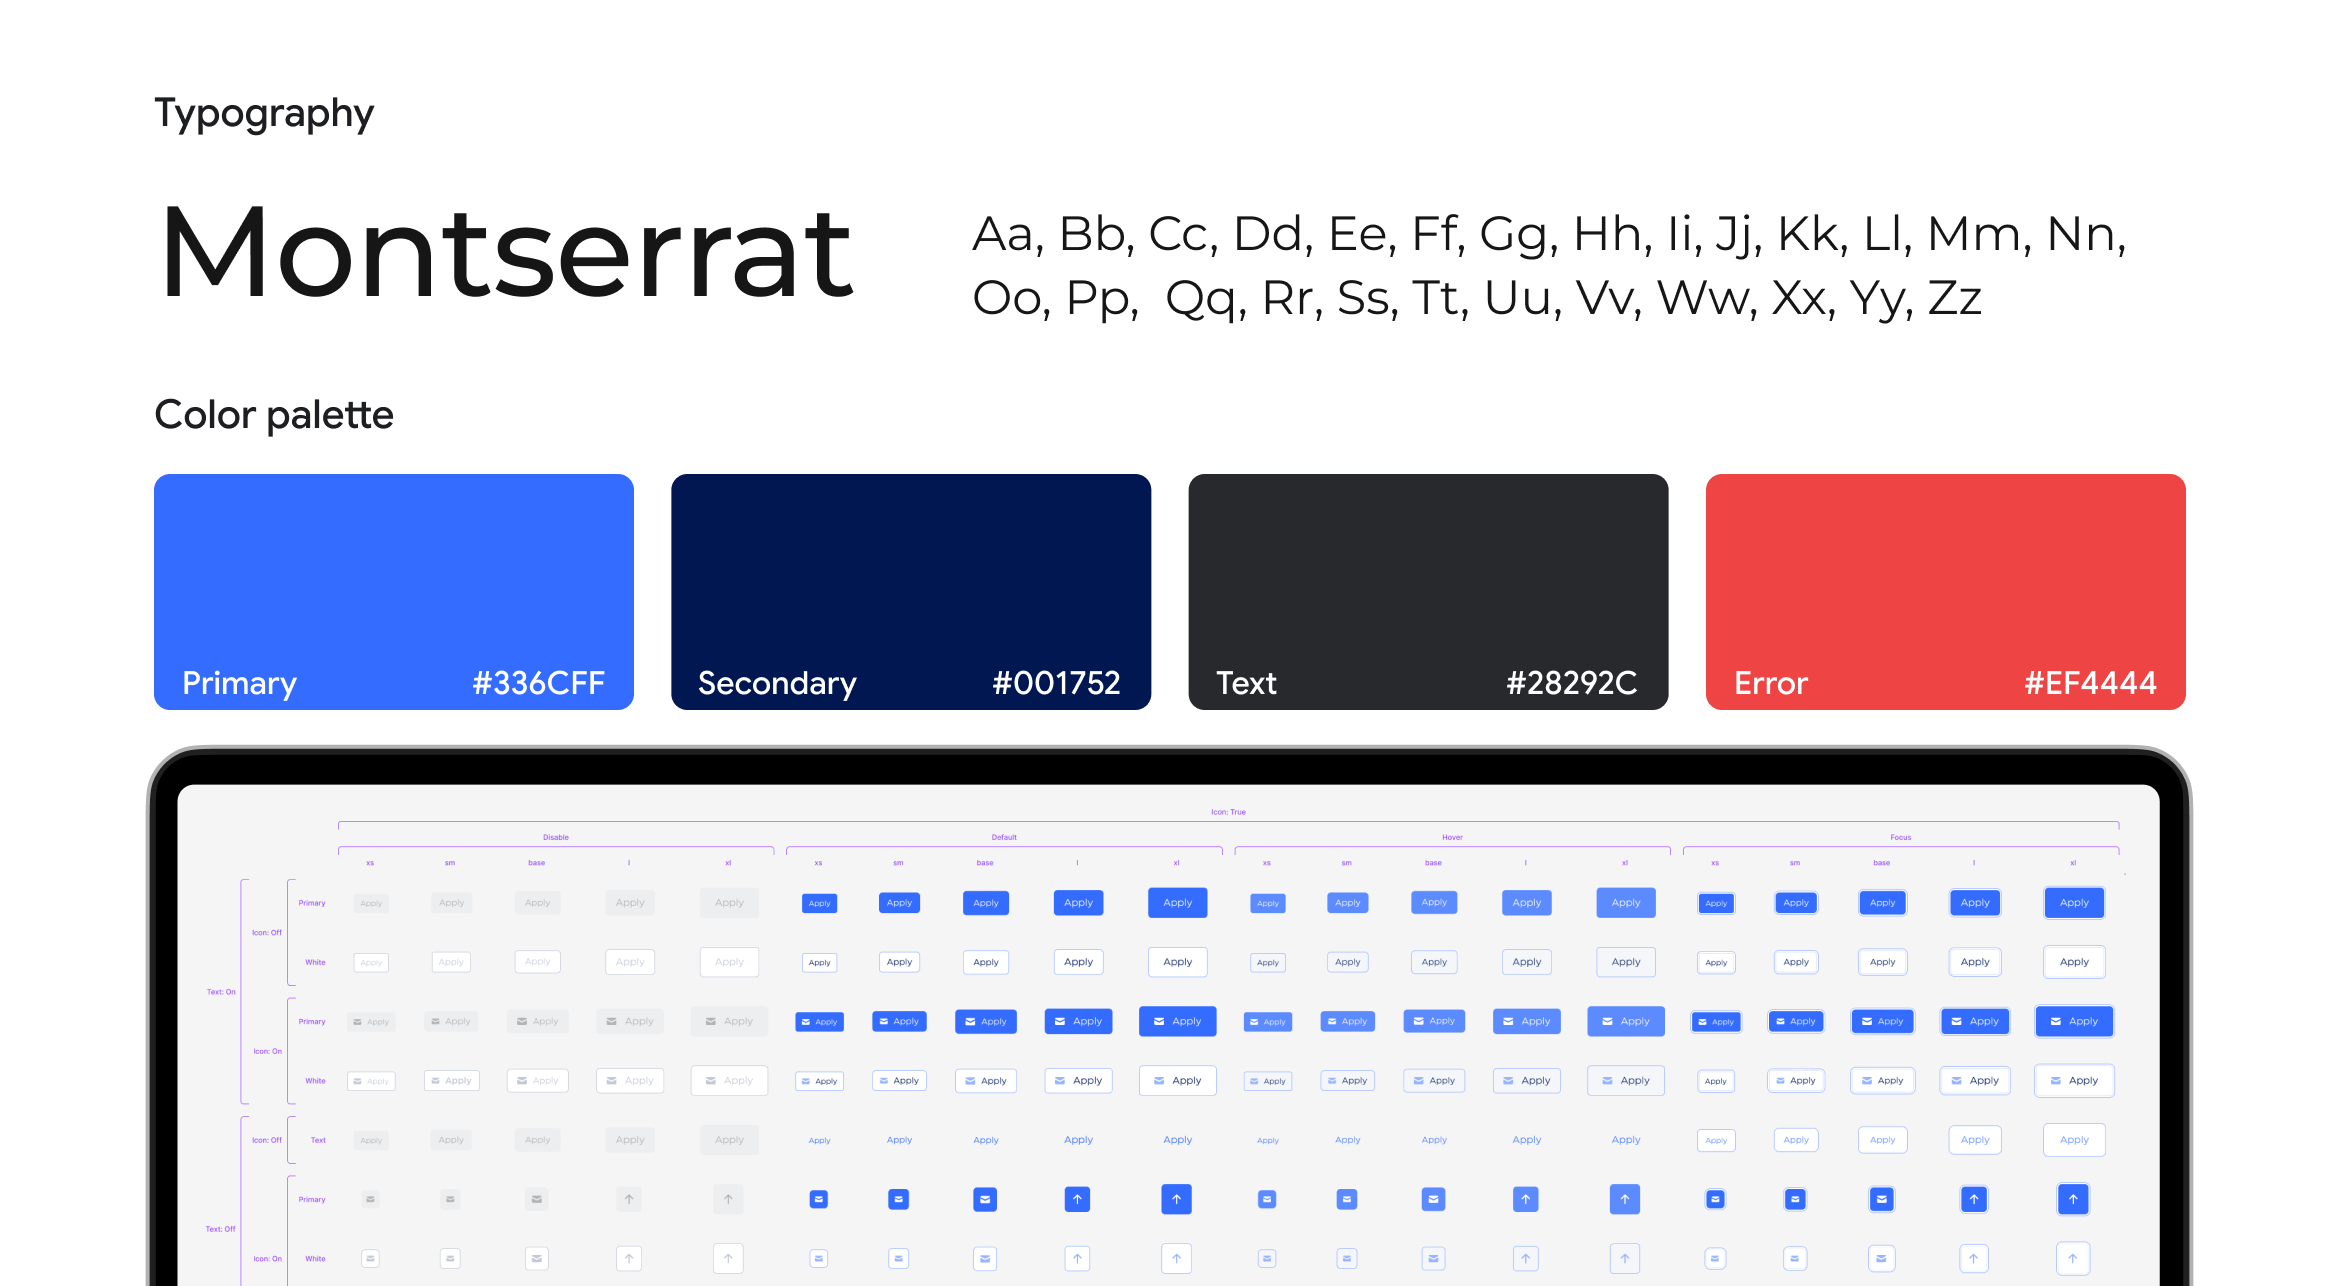Image resolution: width=2340 pixels, height=1286 pixels.
Task: Click the Focus xl Primary Apply button with mail icon
Action: pyautogui.click(x=2074, y=1021)
